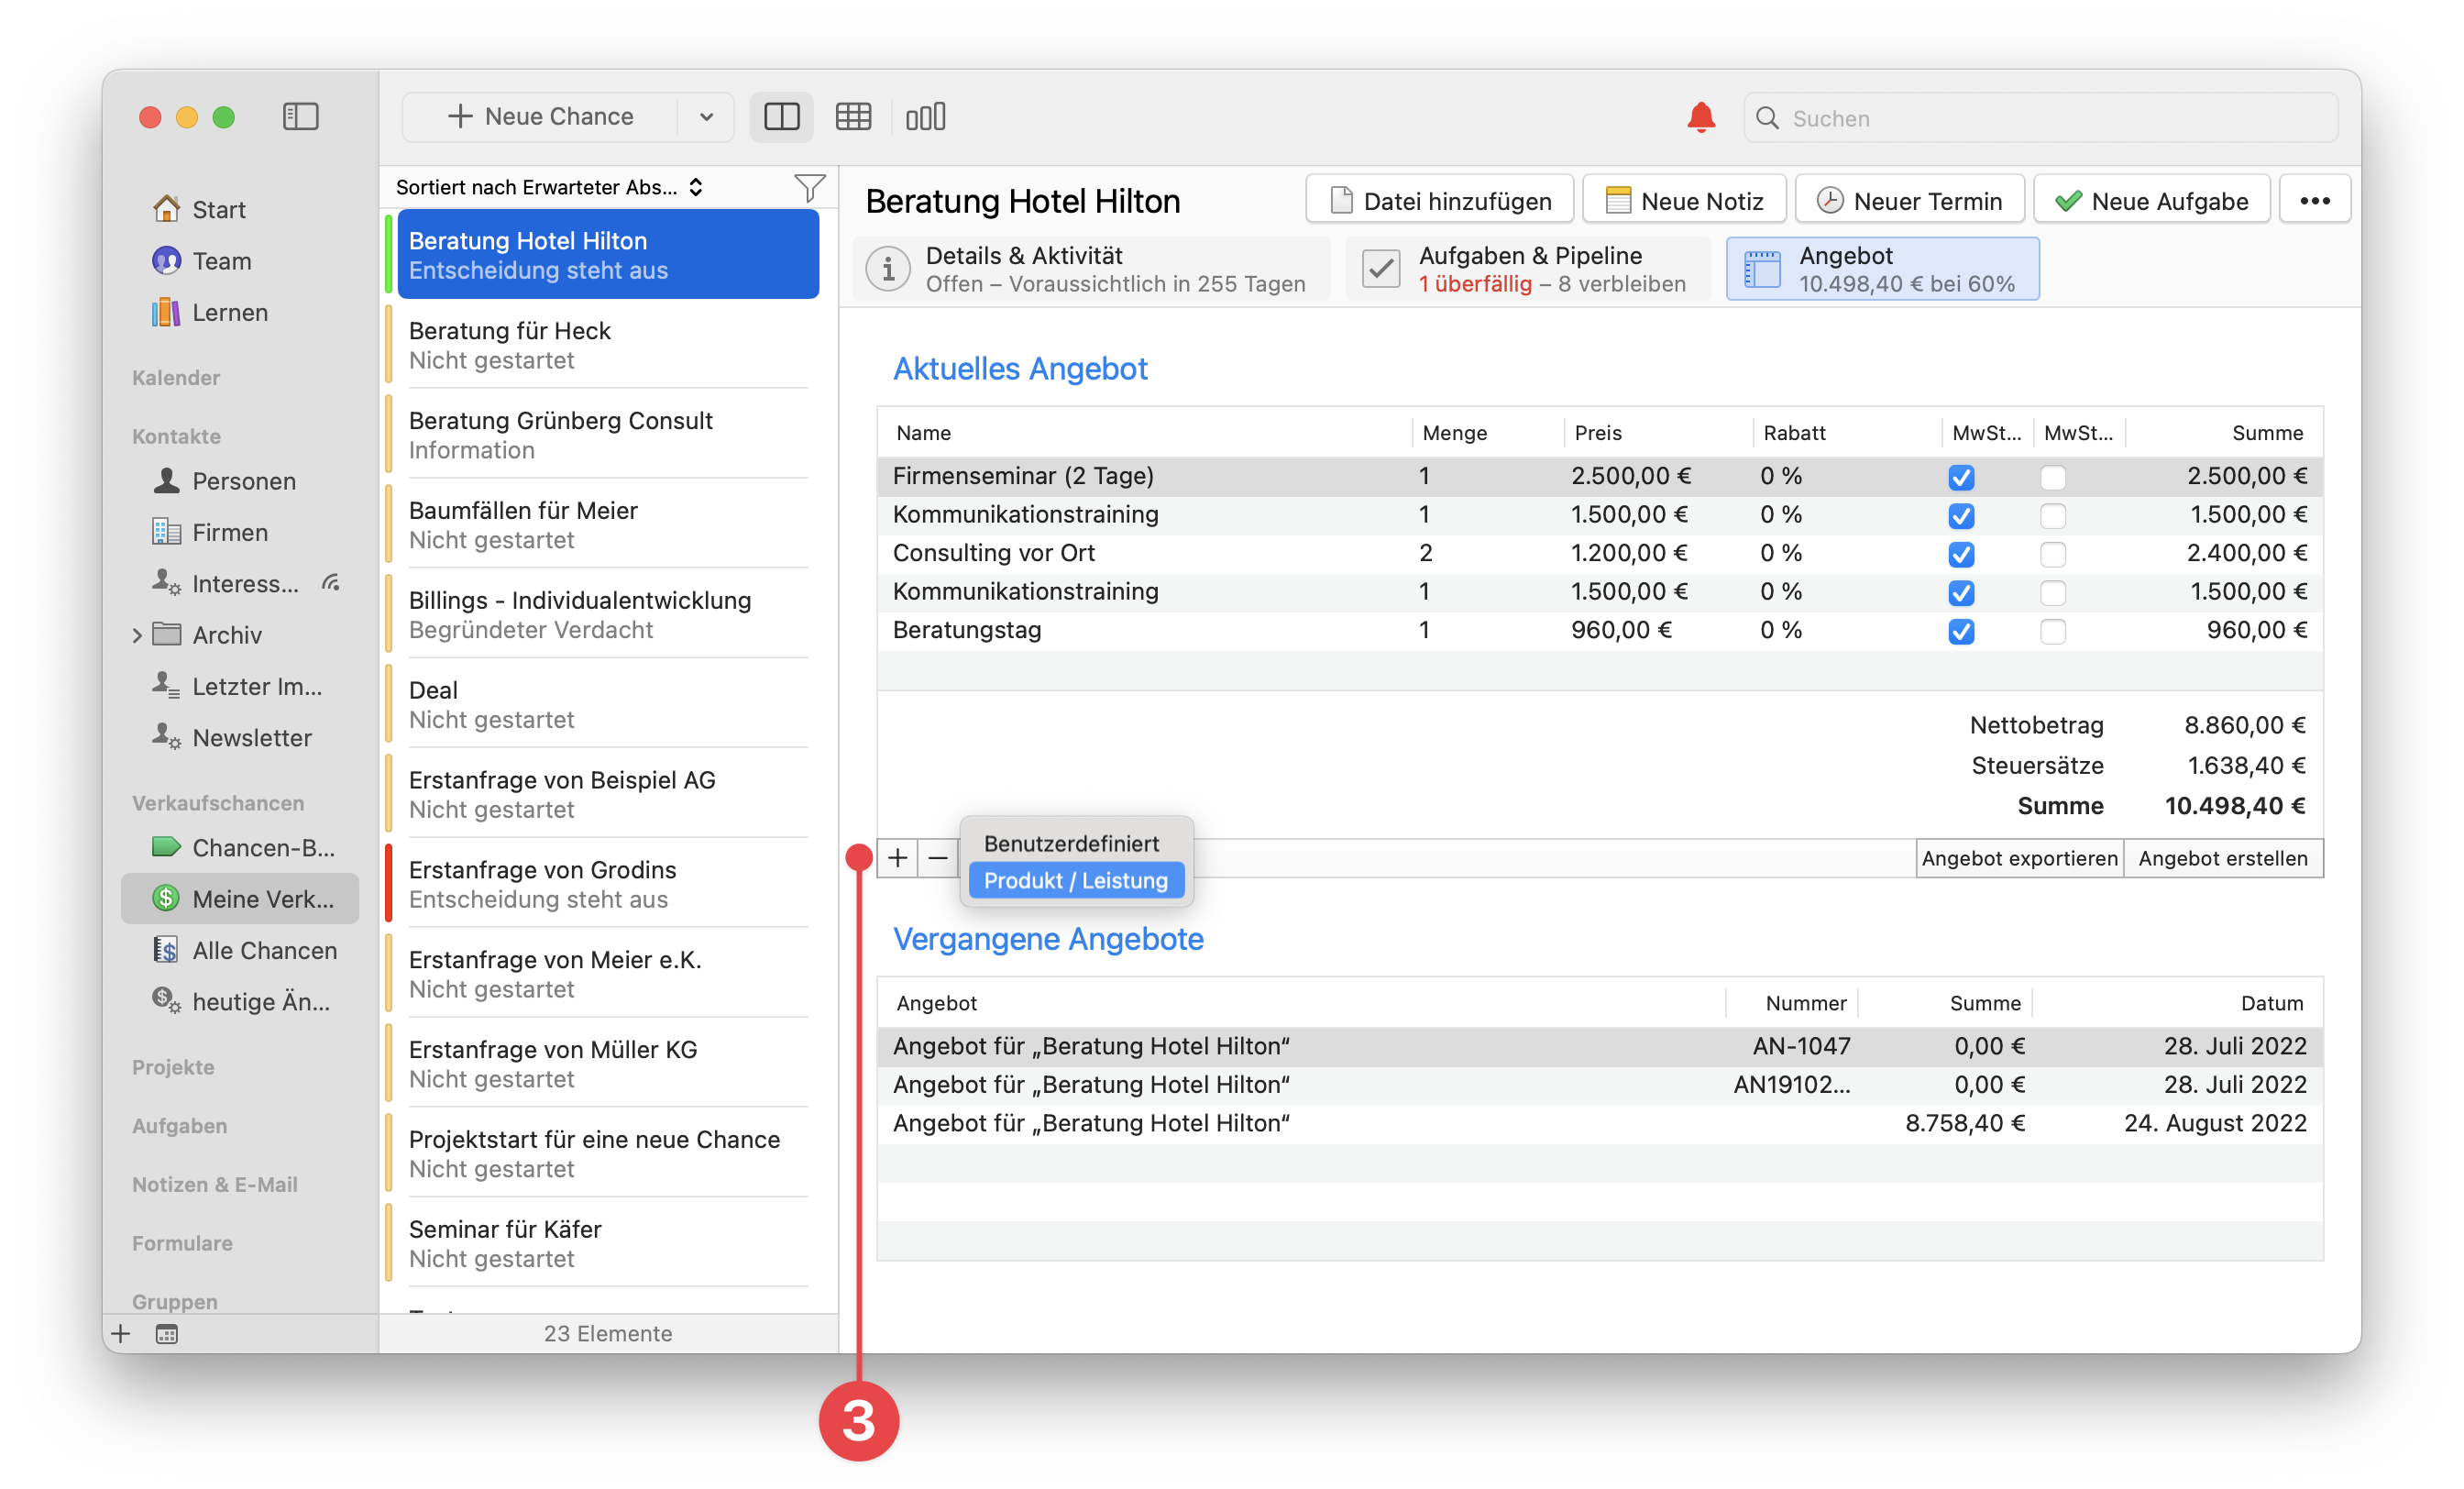
Task: Click the notification bell icon
Action: (x=1700, y=117)
